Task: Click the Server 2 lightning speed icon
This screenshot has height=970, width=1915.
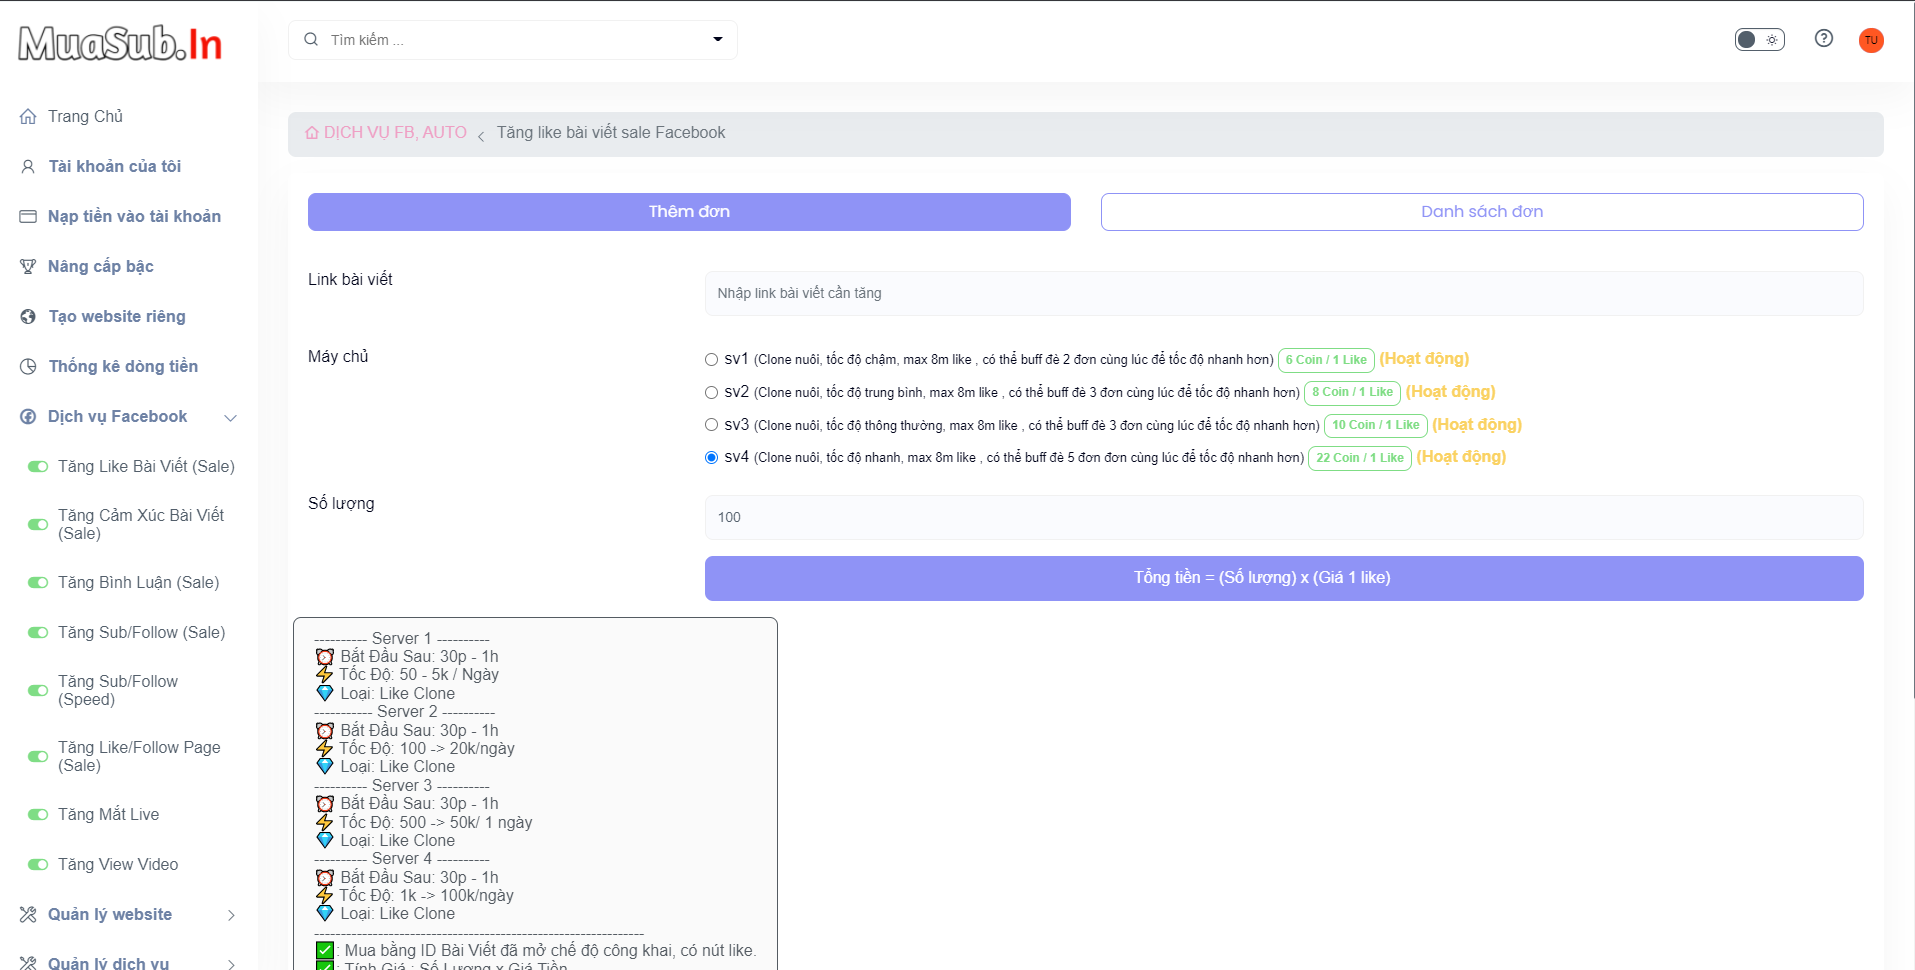Action: [325, 748]
